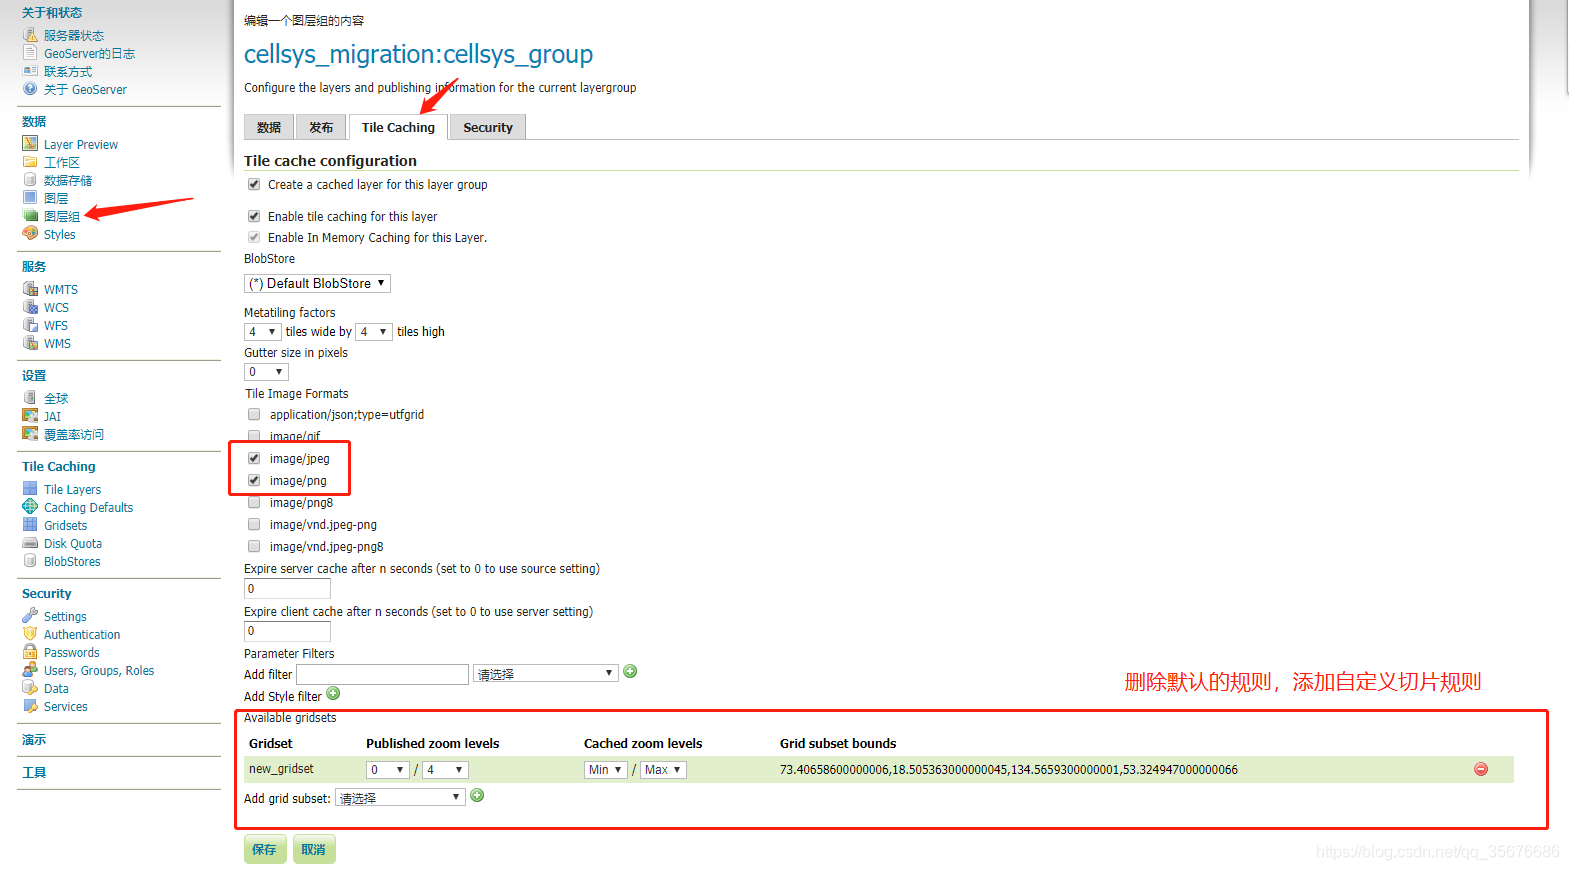The width and height of the screenshot is (1569, 870).
Task: Click Expire server cache seconds field
Action: (287, 589)
